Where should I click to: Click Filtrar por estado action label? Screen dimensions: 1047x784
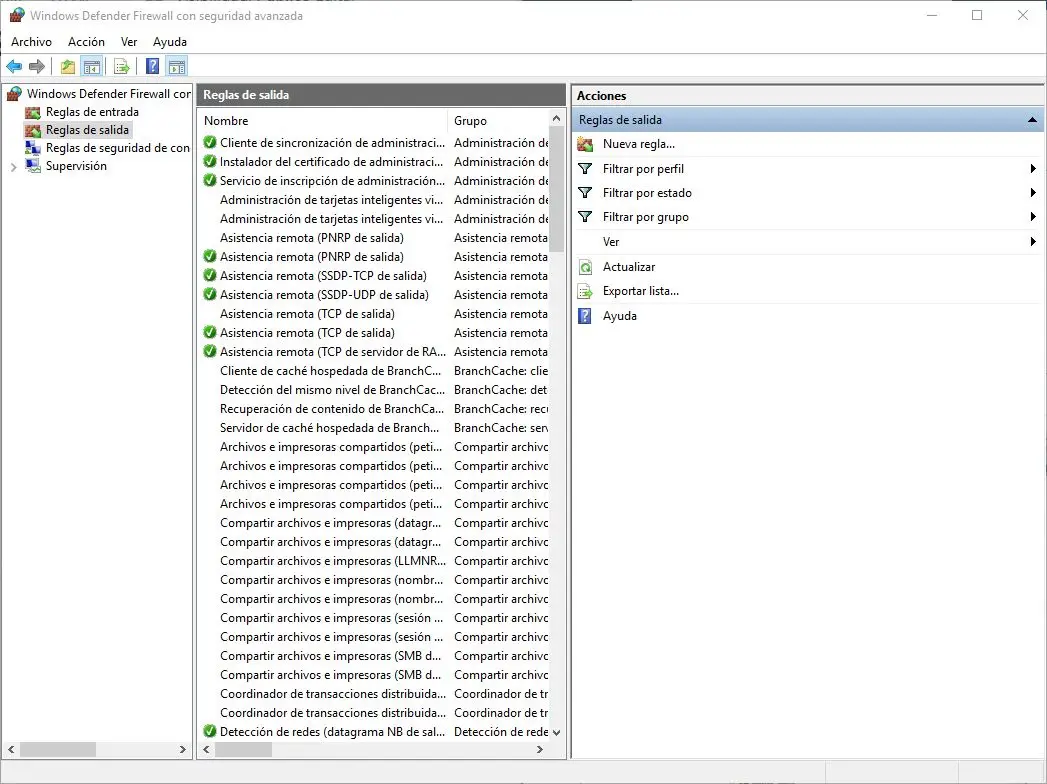(x=648, y=193)
